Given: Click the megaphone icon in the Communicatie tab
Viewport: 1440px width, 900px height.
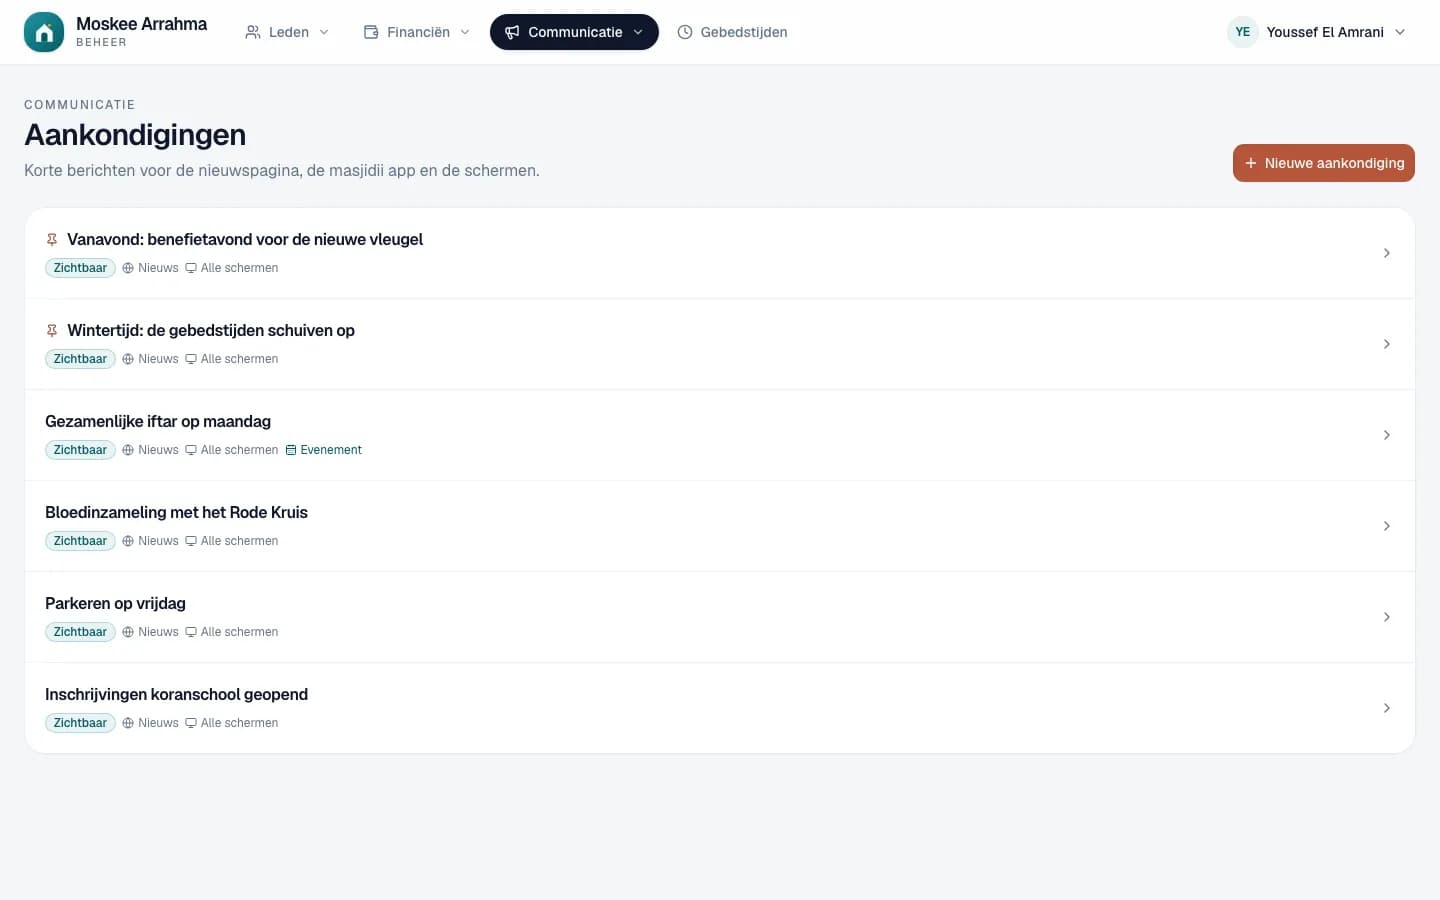Looking at the screenshot, I should 512,32.
